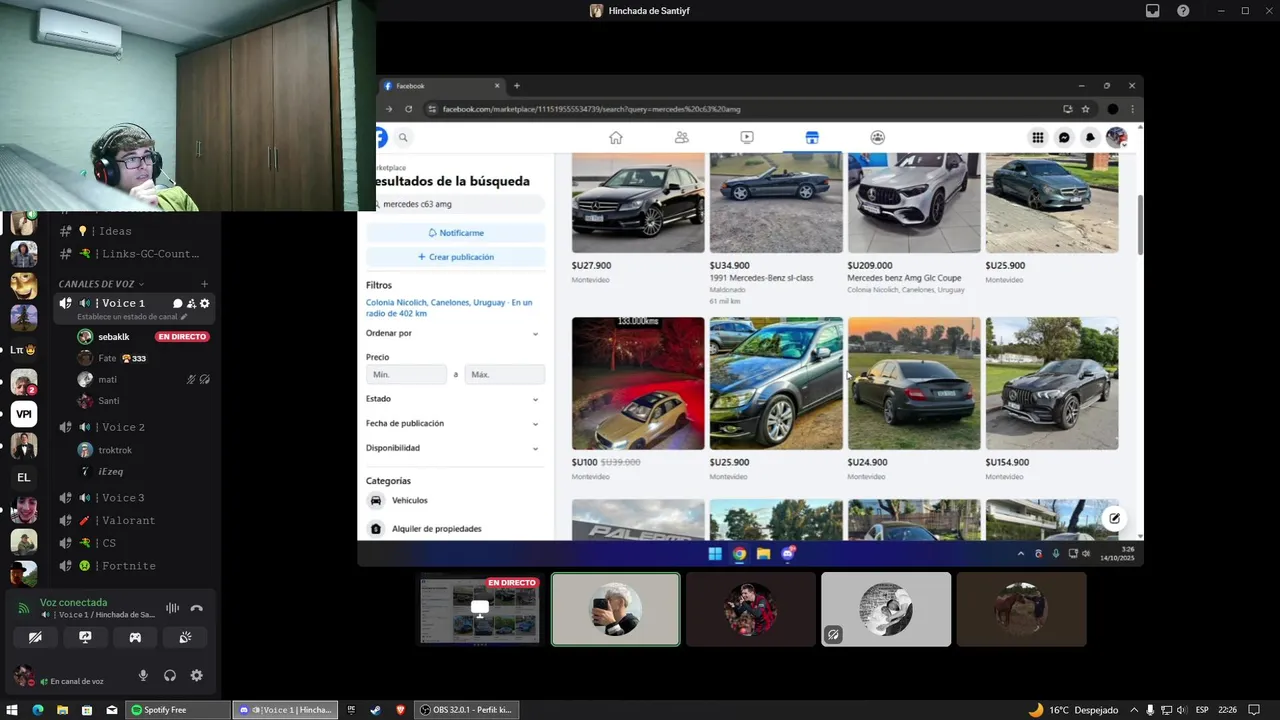Open Facebook Video icon in stream
The width and height of the screenshot is (1280, 720).
point(747,138)
